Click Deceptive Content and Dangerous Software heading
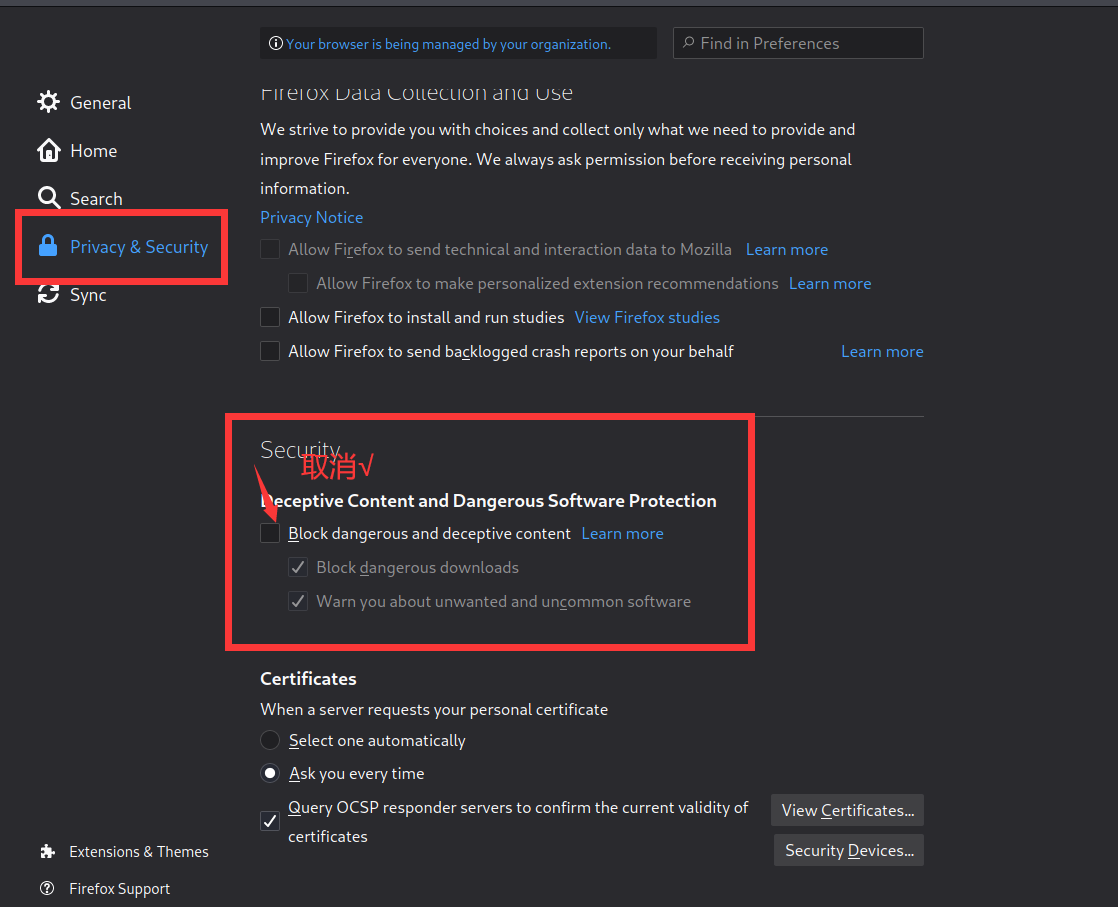The image size is (1118, 907). pyautogui.click(x=488, y=501)
